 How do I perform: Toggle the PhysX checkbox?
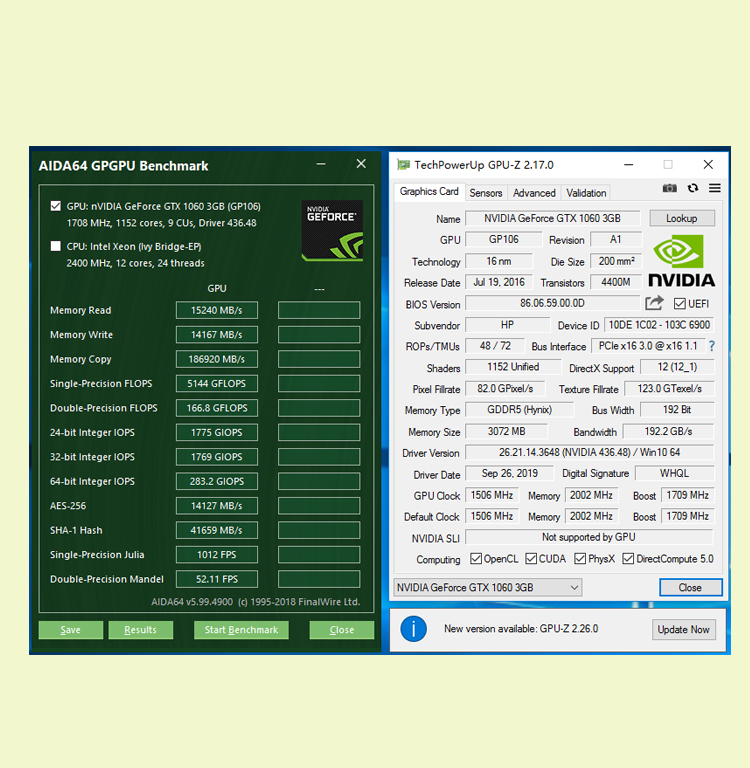point(580,559)
